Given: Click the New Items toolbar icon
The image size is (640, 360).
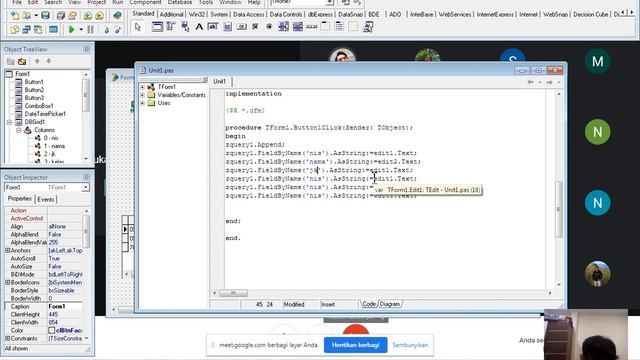Looking at the screenshot, I should (15, 16).
